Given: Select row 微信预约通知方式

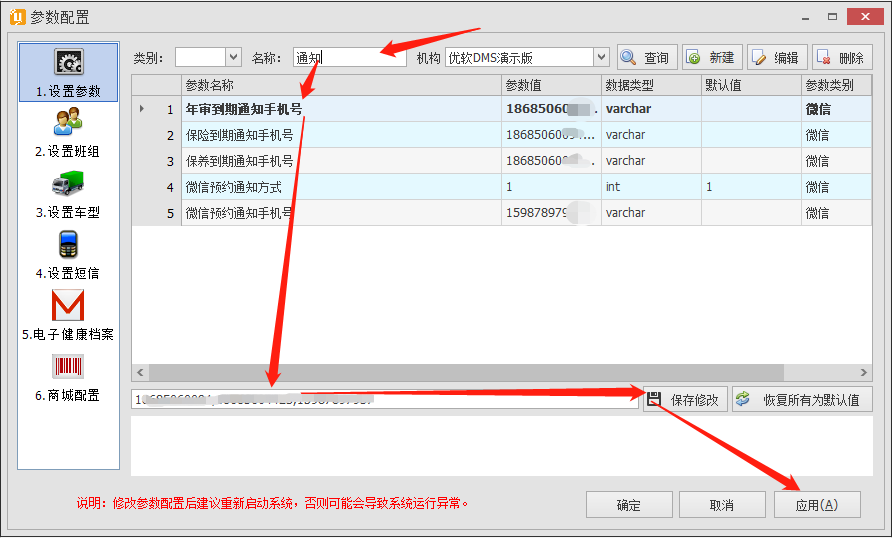Looking at the screenshot, I should (501, 187).
